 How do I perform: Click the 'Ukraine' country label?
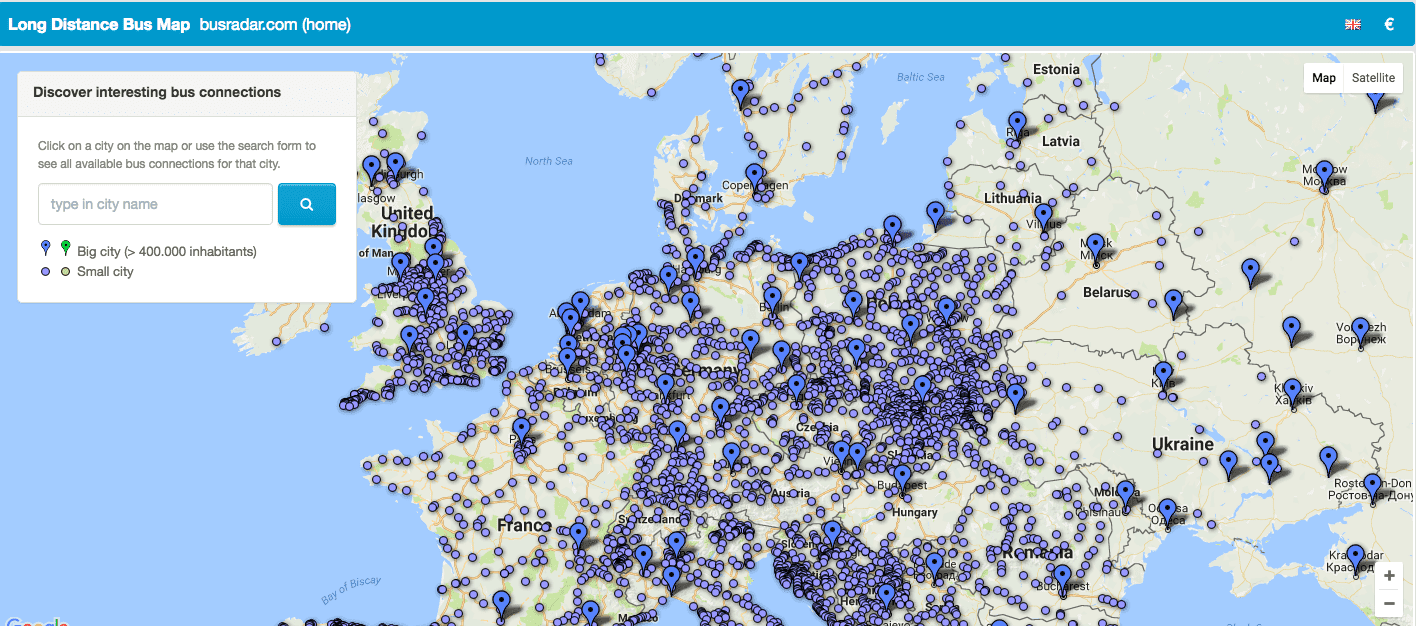pyautogui.click(x=1183, y=444)
